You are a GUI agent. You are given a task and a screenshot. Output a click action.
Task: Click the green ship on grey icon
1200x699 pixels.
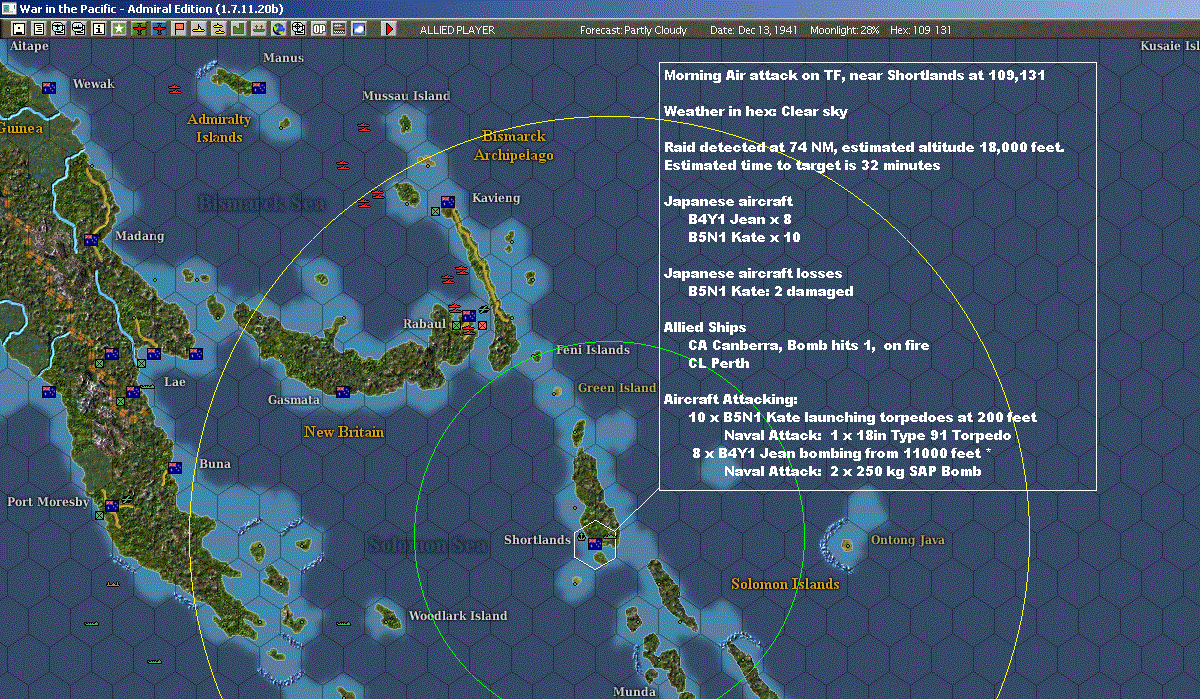(258, 29)
